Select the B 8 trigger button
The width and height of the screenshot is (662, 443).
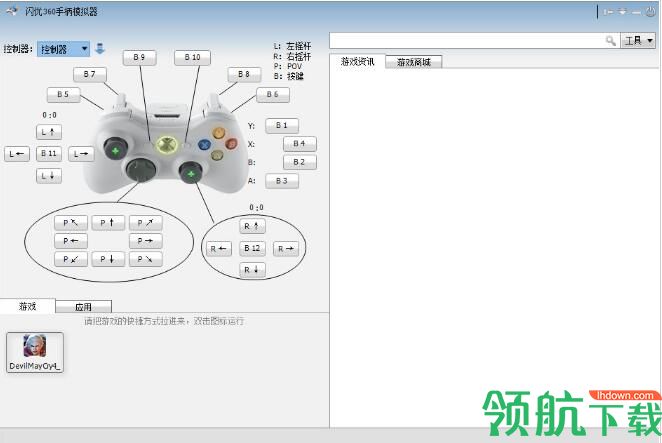point(244,74)
